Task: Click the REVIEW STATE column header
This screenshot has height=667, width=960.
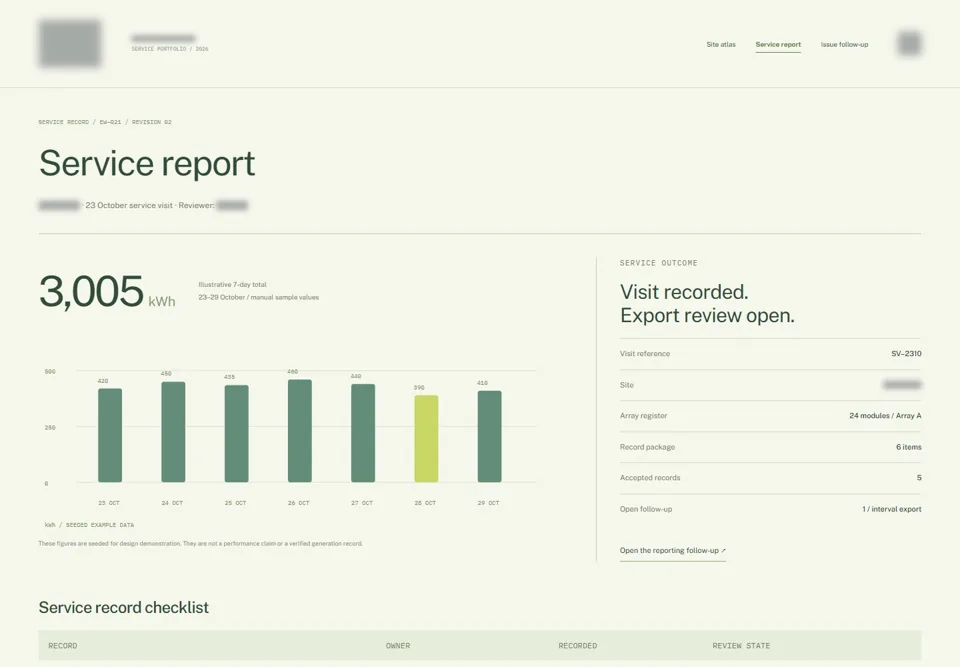Action: [x=741, y=646]
